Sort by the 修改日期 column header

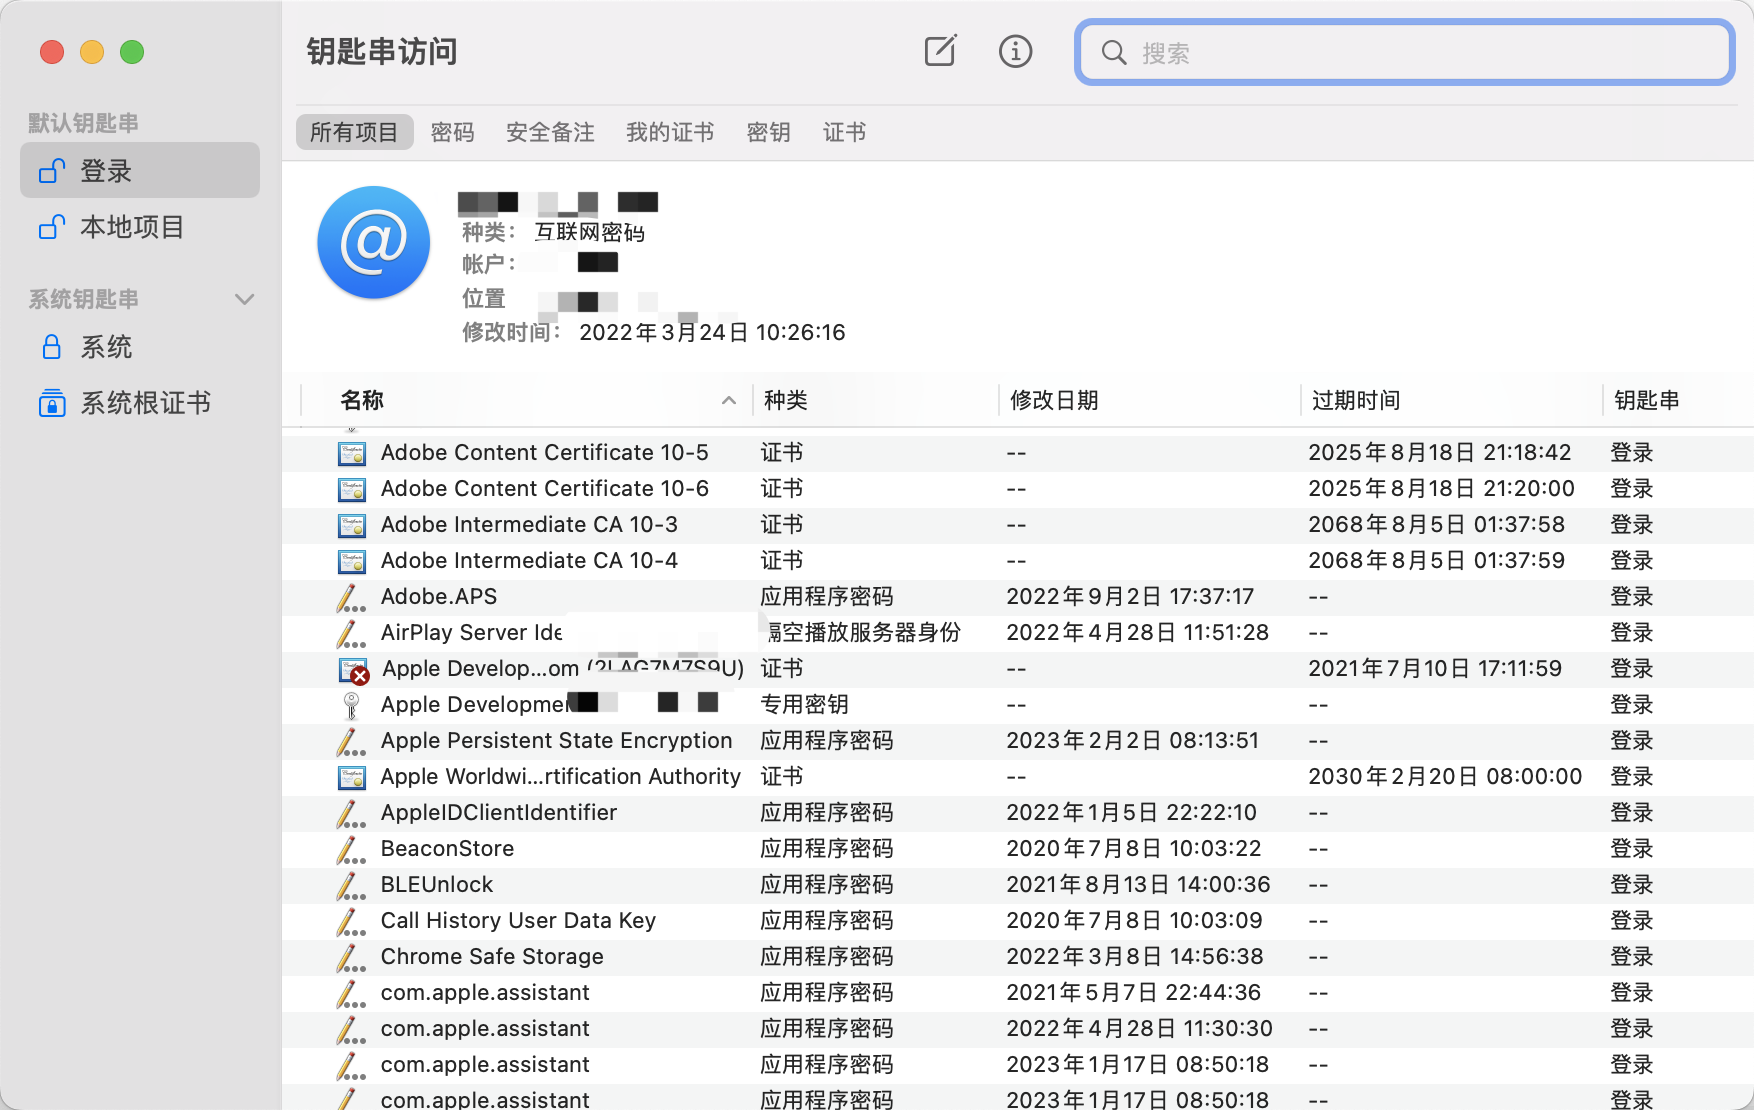1054,400
